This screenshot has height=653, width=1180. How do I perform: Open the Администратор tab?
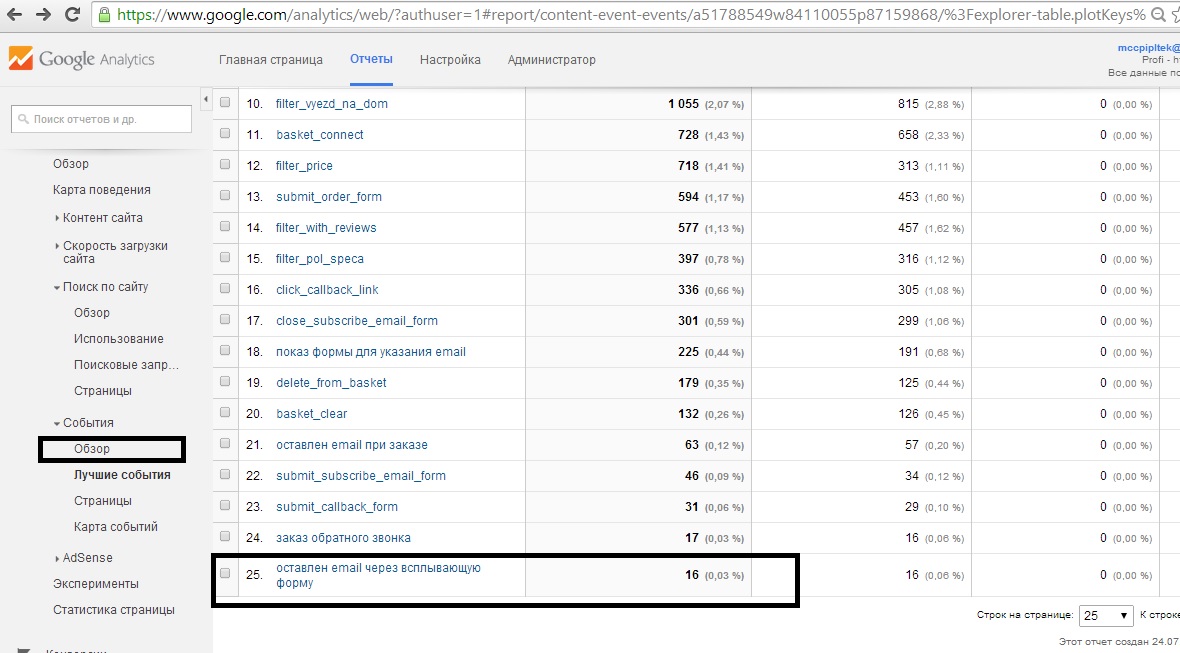[x=552, y=59]
